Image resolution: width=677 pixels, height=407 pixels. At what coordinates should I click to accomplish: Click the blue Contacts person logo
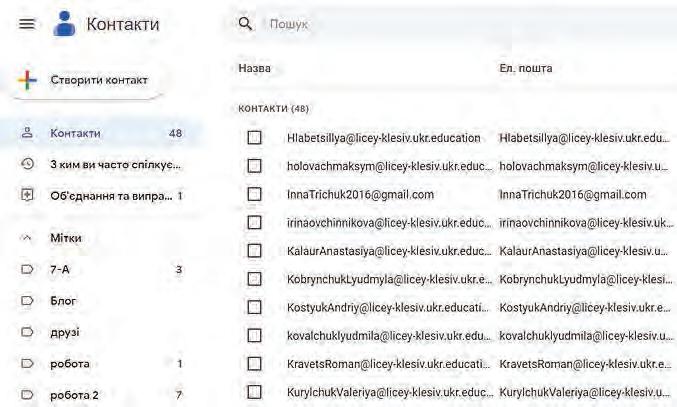pos(64,23)
